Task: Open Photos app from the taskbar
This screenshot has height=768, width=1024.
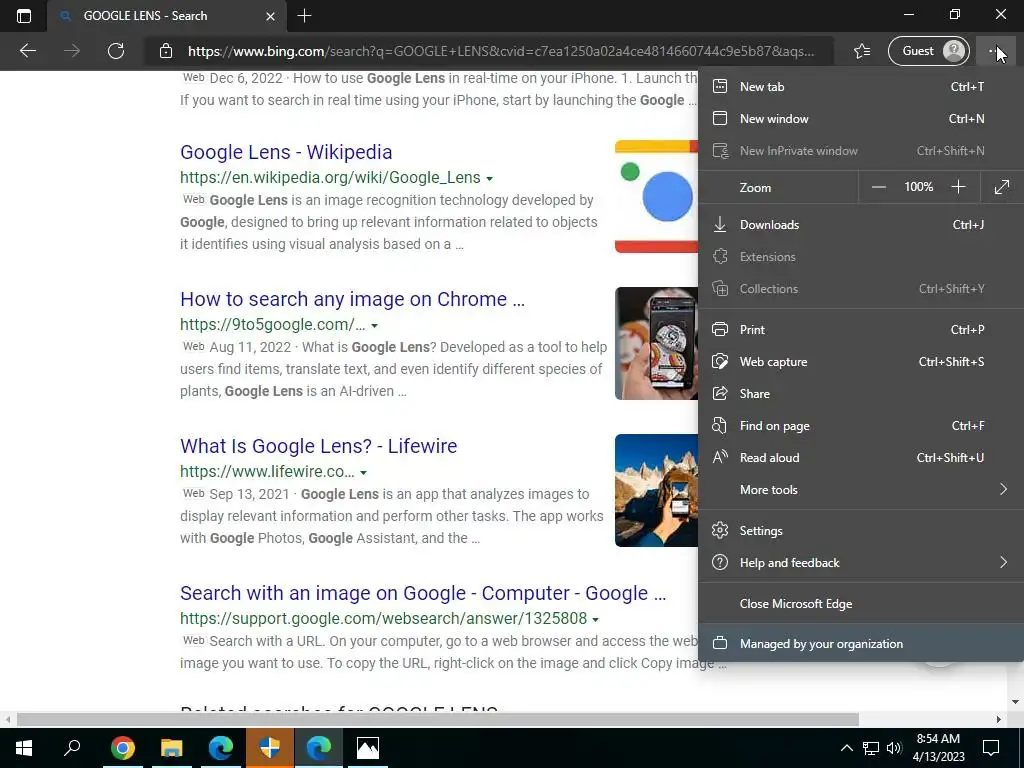Action: coord(368,748)
